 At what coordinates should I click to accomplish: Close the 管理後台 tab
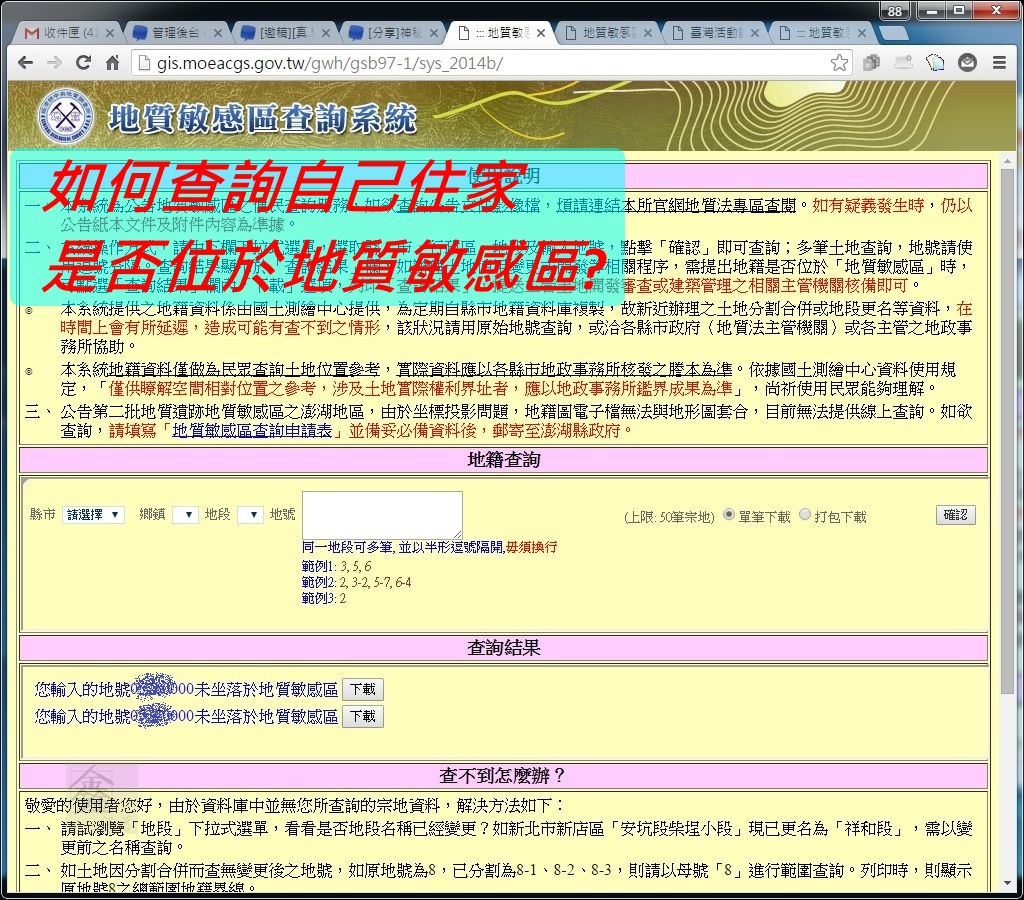(217, 33)
